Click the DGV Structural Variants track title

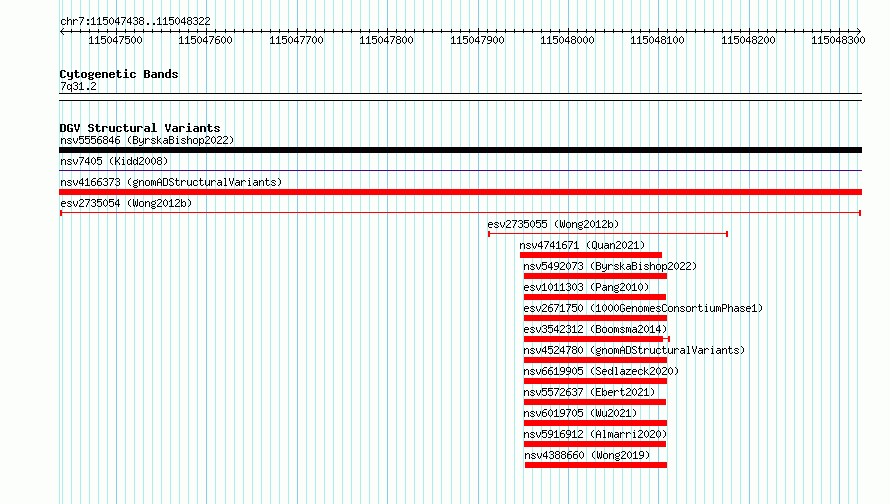[x=140, y=128]
